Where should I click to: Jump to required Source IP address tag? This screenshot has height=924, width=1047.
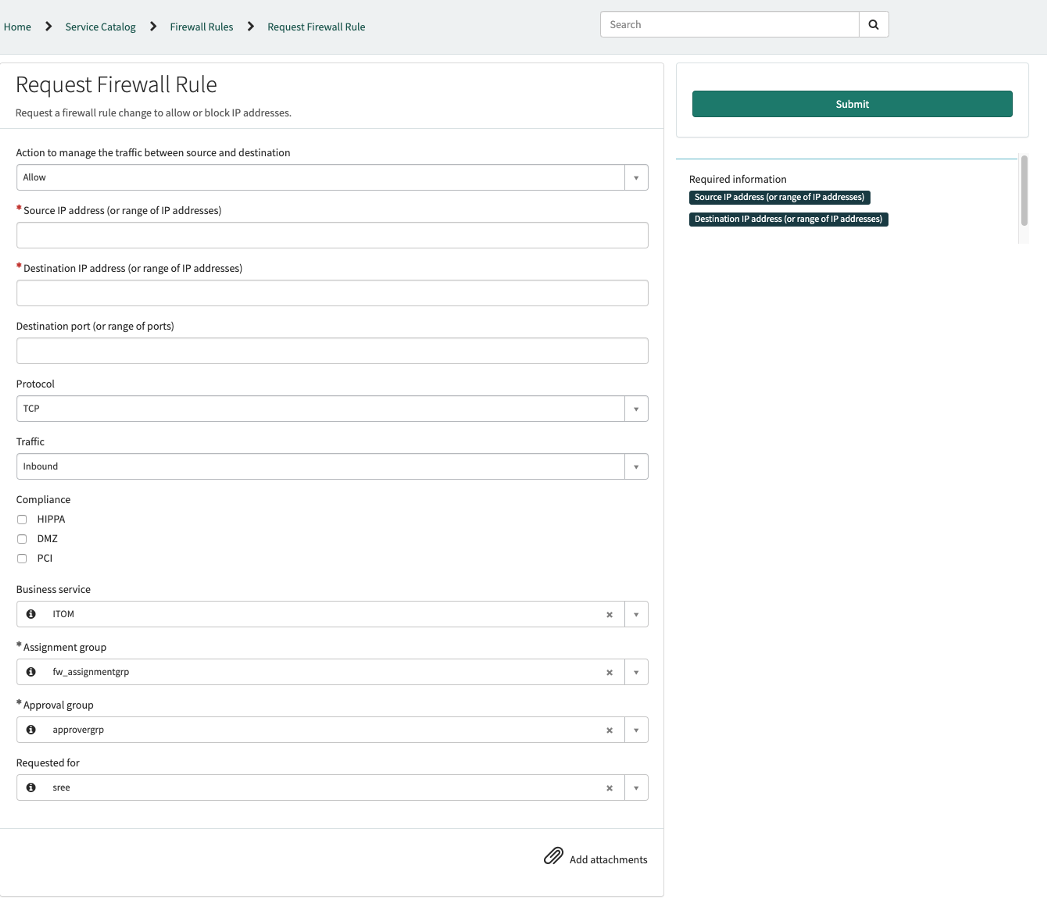point(779,197)
